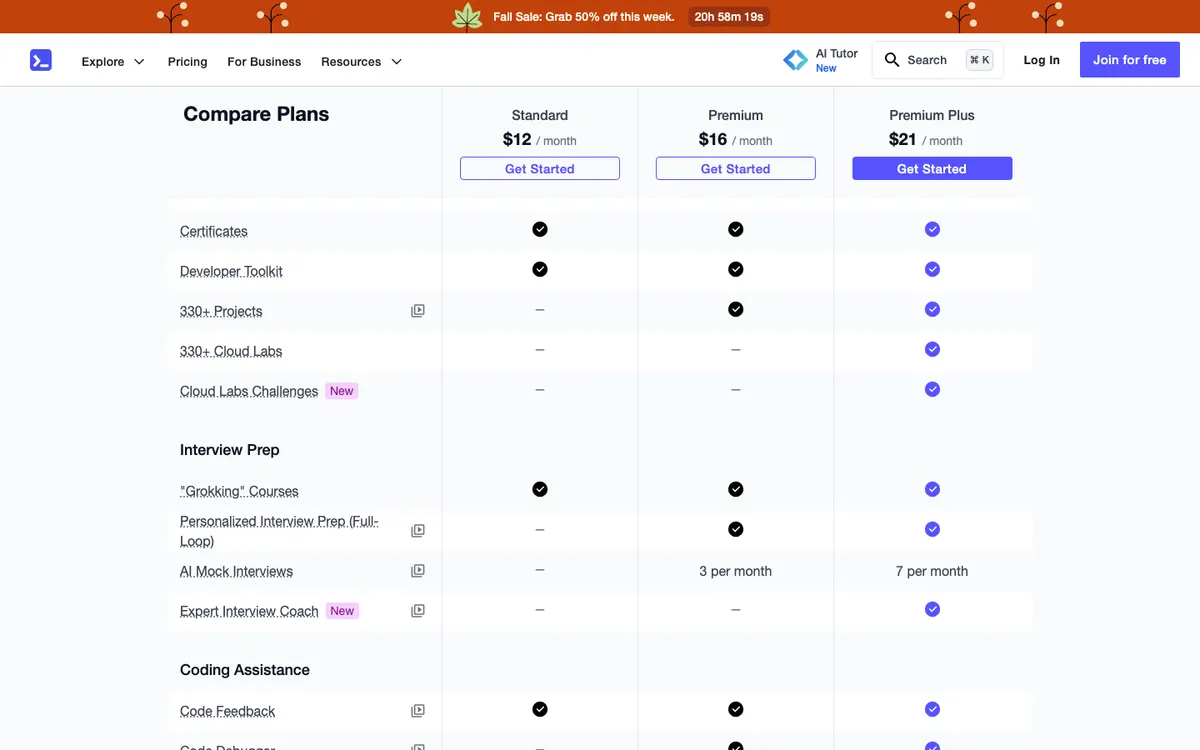Click Premium Plus checkmark for Expert Interview Coach

(932, 609)
